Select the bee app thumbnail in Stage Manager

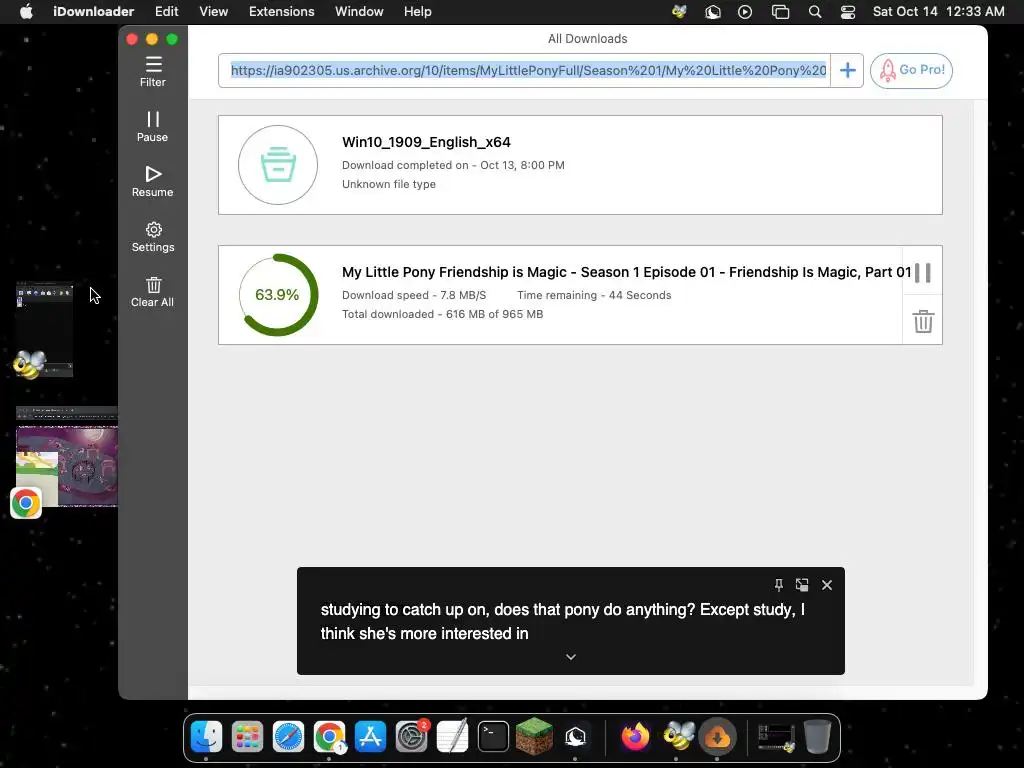(x=44, y=330)
